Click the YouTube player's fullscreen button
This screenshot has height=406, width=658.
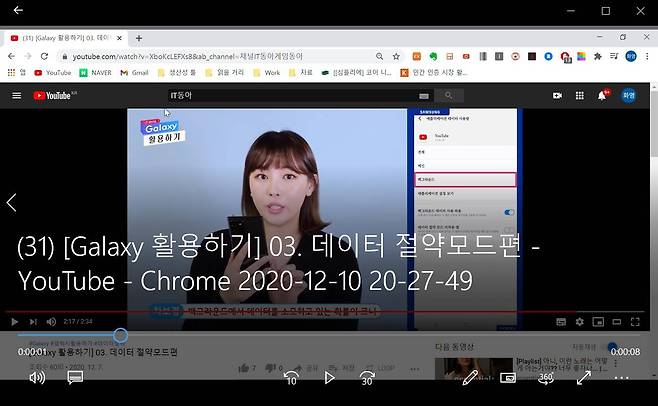[x=635, y=322]
